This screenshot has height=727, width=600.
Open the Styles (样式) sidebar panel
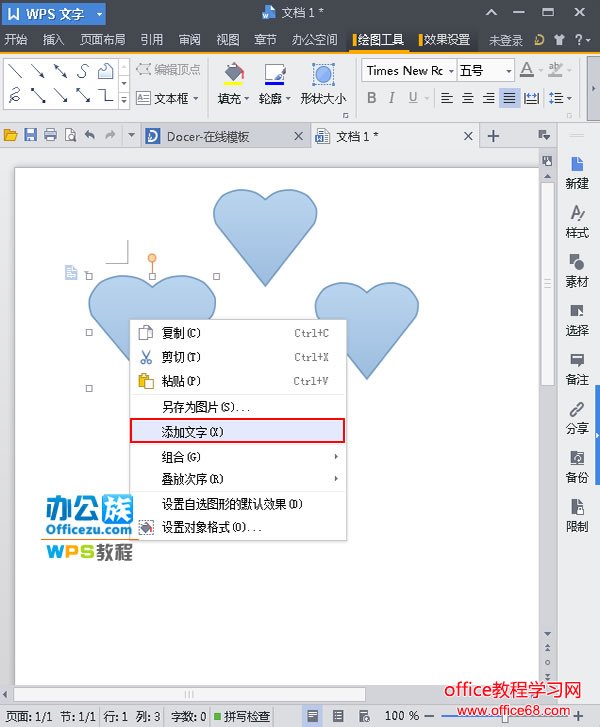coord(577,220)
